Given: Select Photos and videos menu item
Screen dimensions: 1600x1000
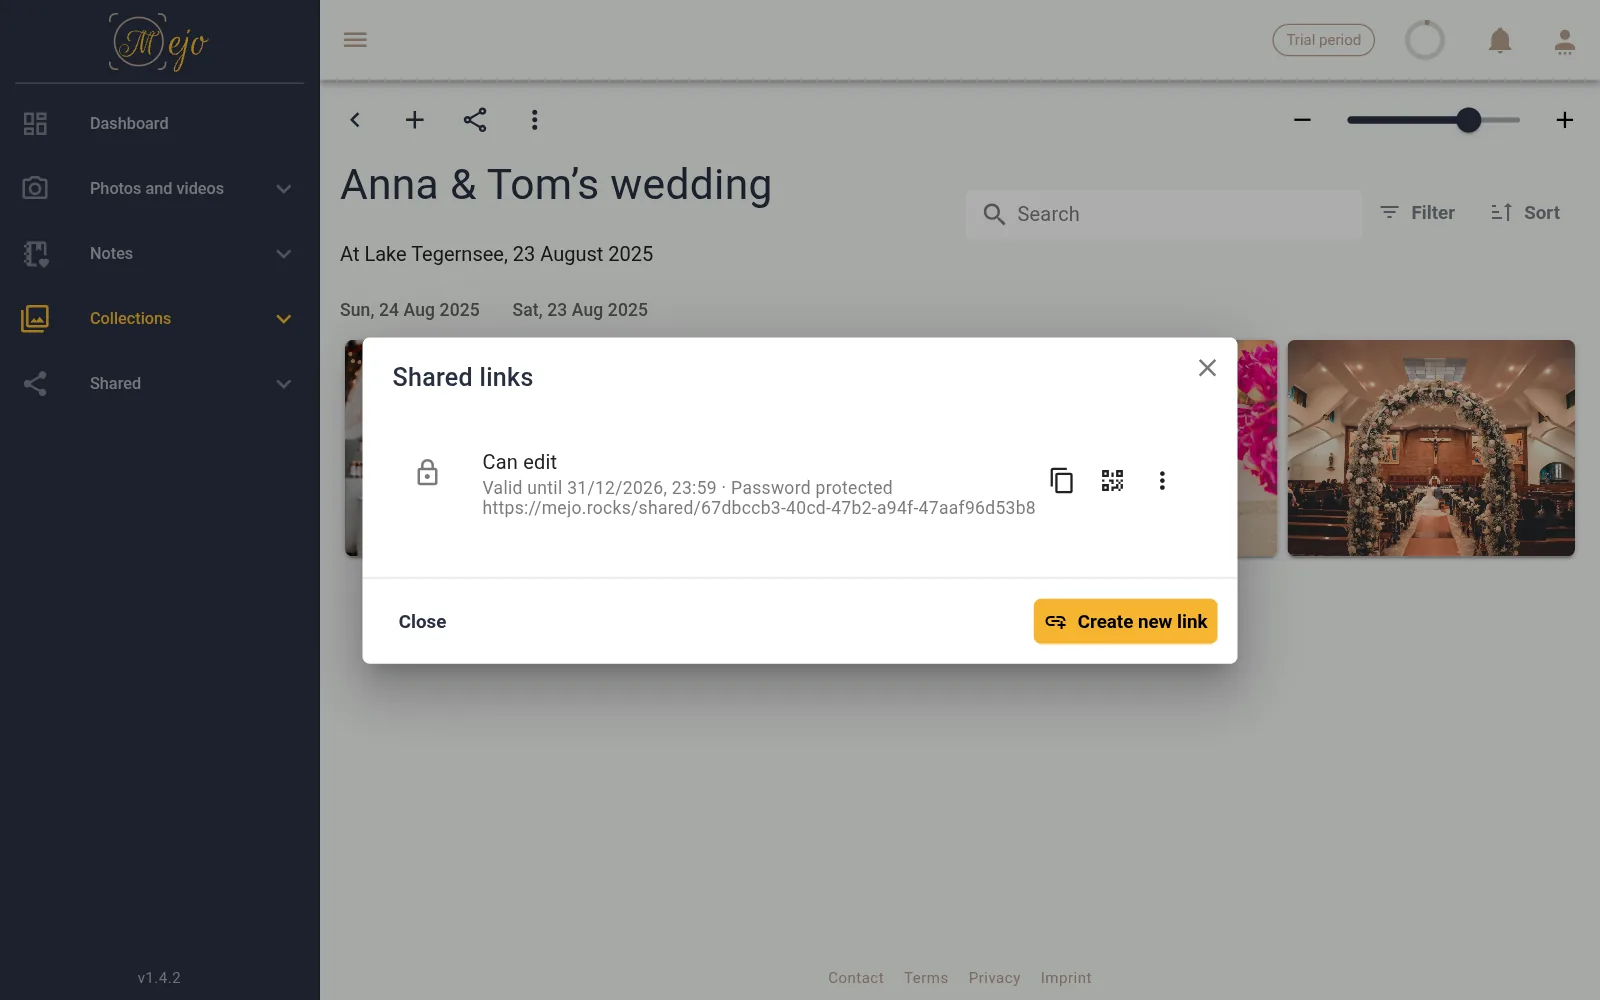Looking at the screenshot, I should [x=160, y=188].
